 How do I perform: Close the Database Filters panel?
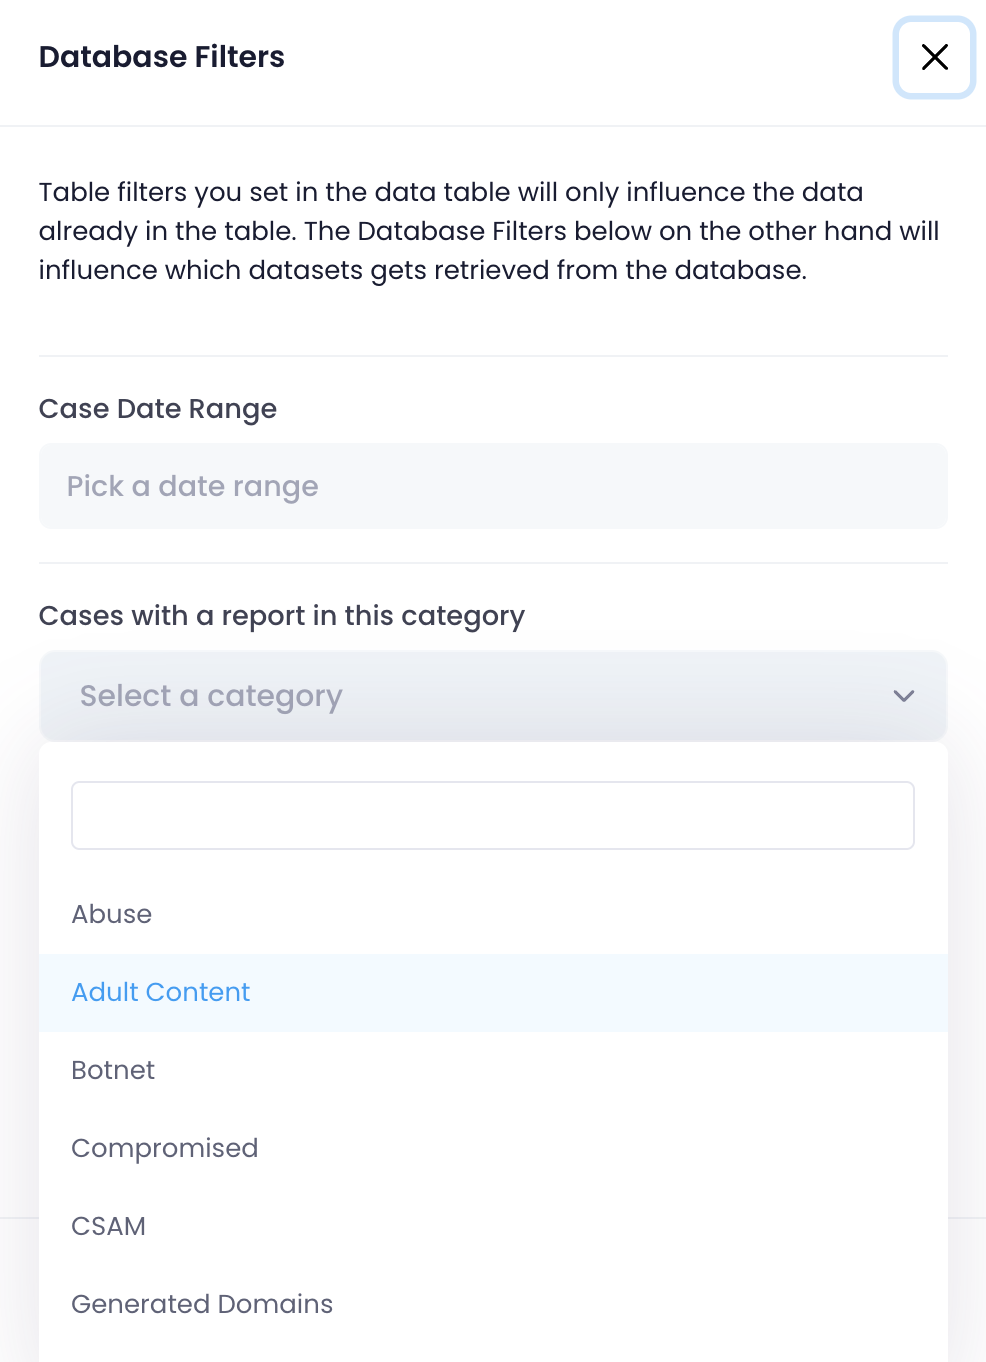934,57
